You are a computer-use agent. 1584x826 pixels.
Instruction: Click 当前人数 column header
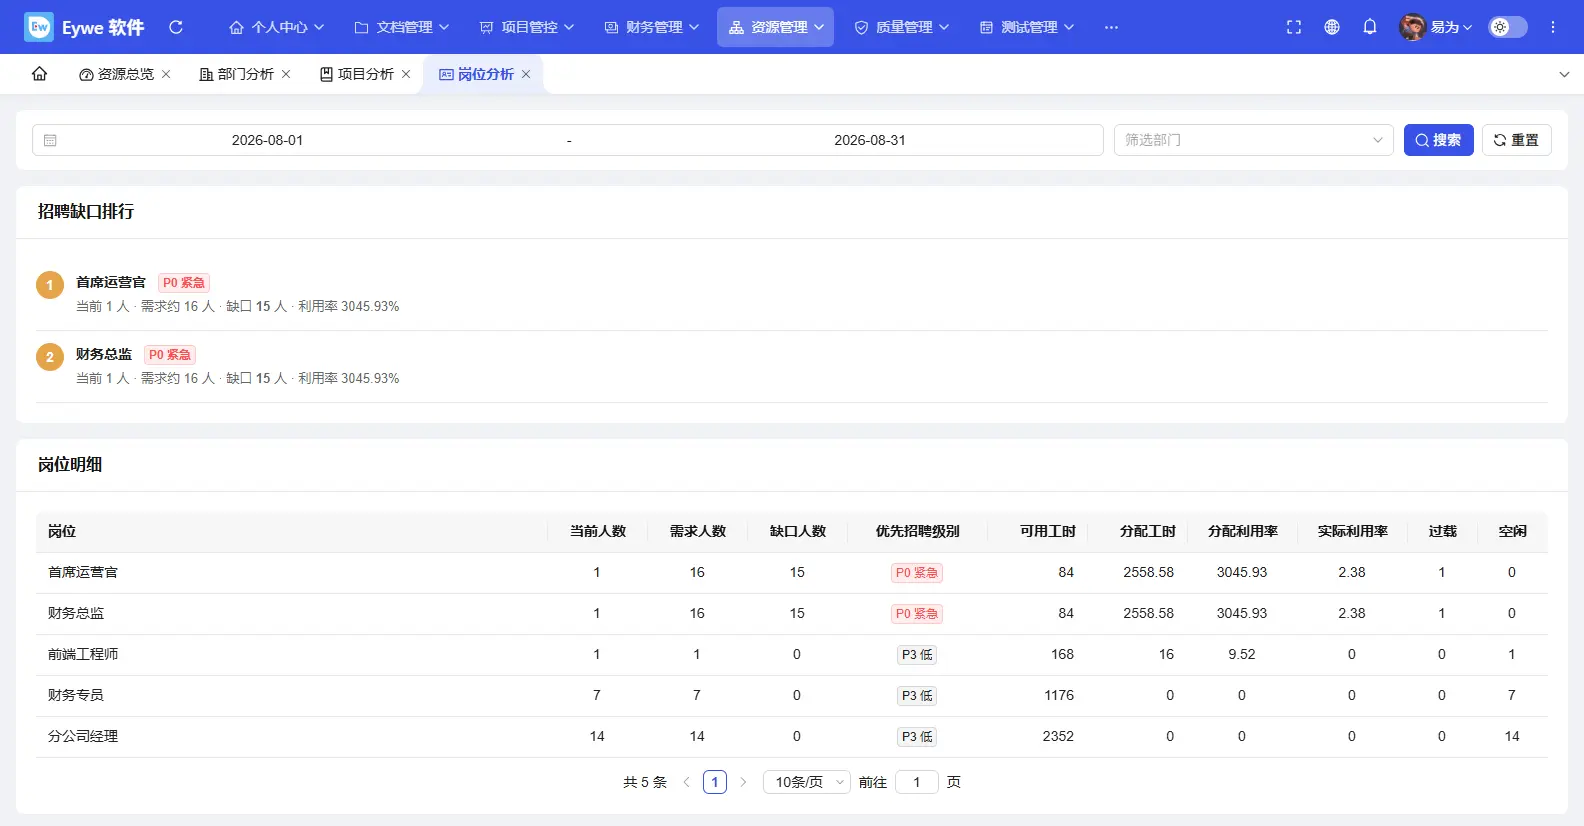598,531
